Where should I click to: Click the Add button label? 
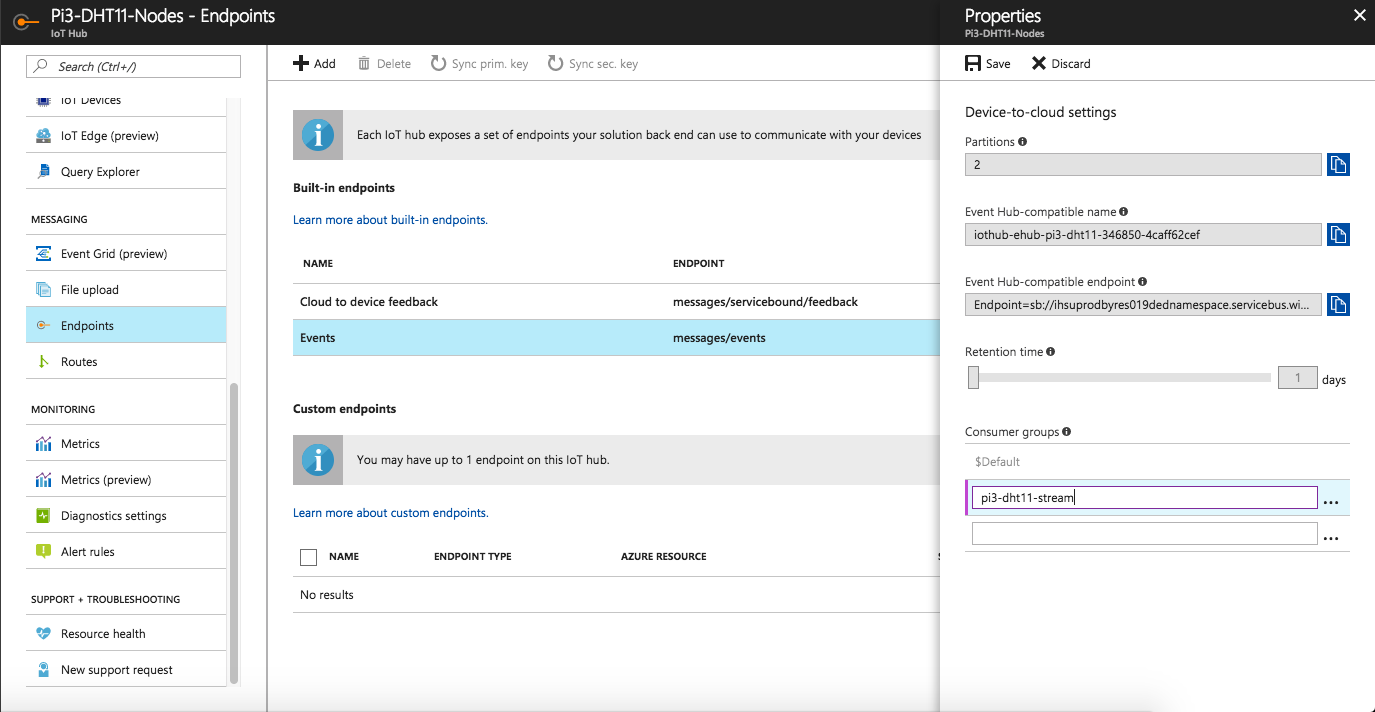click(325, 64)
